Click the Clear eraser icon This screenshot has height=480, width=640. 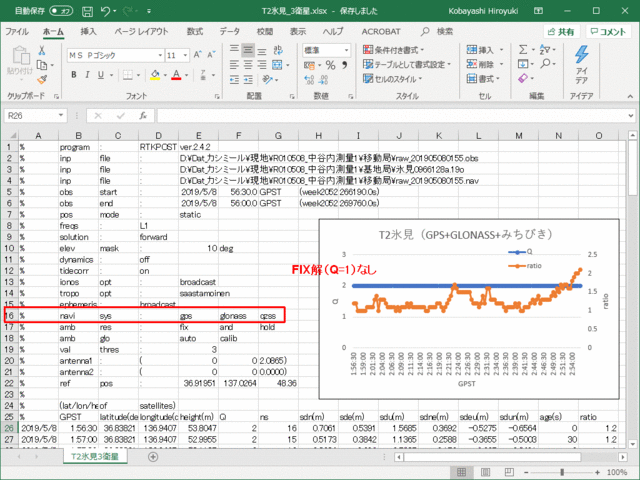pyautogui.click(x=523, y=78)
